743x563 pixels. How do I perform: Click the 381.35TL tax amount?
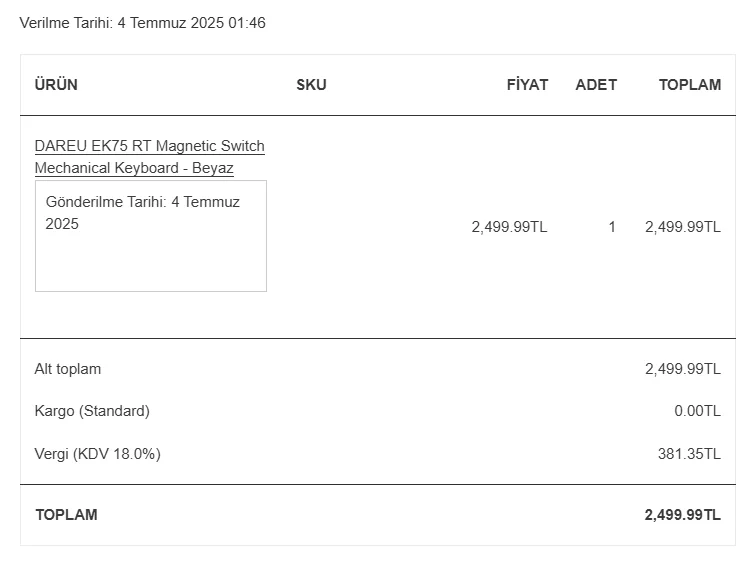689,454
